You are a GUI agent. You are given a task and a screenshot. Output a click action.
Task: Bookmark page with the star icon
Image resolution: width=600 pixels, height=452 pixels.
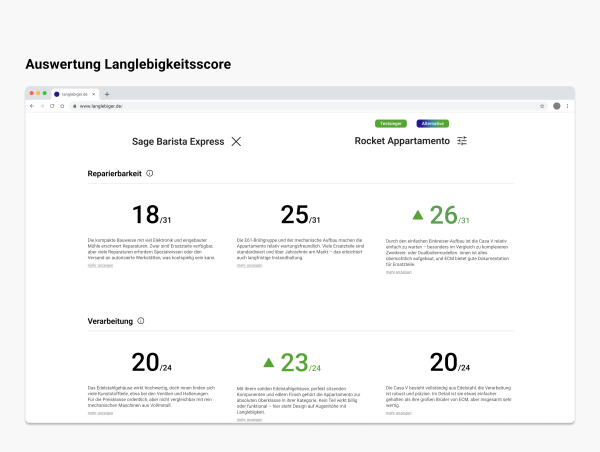(x=542, y=105)
